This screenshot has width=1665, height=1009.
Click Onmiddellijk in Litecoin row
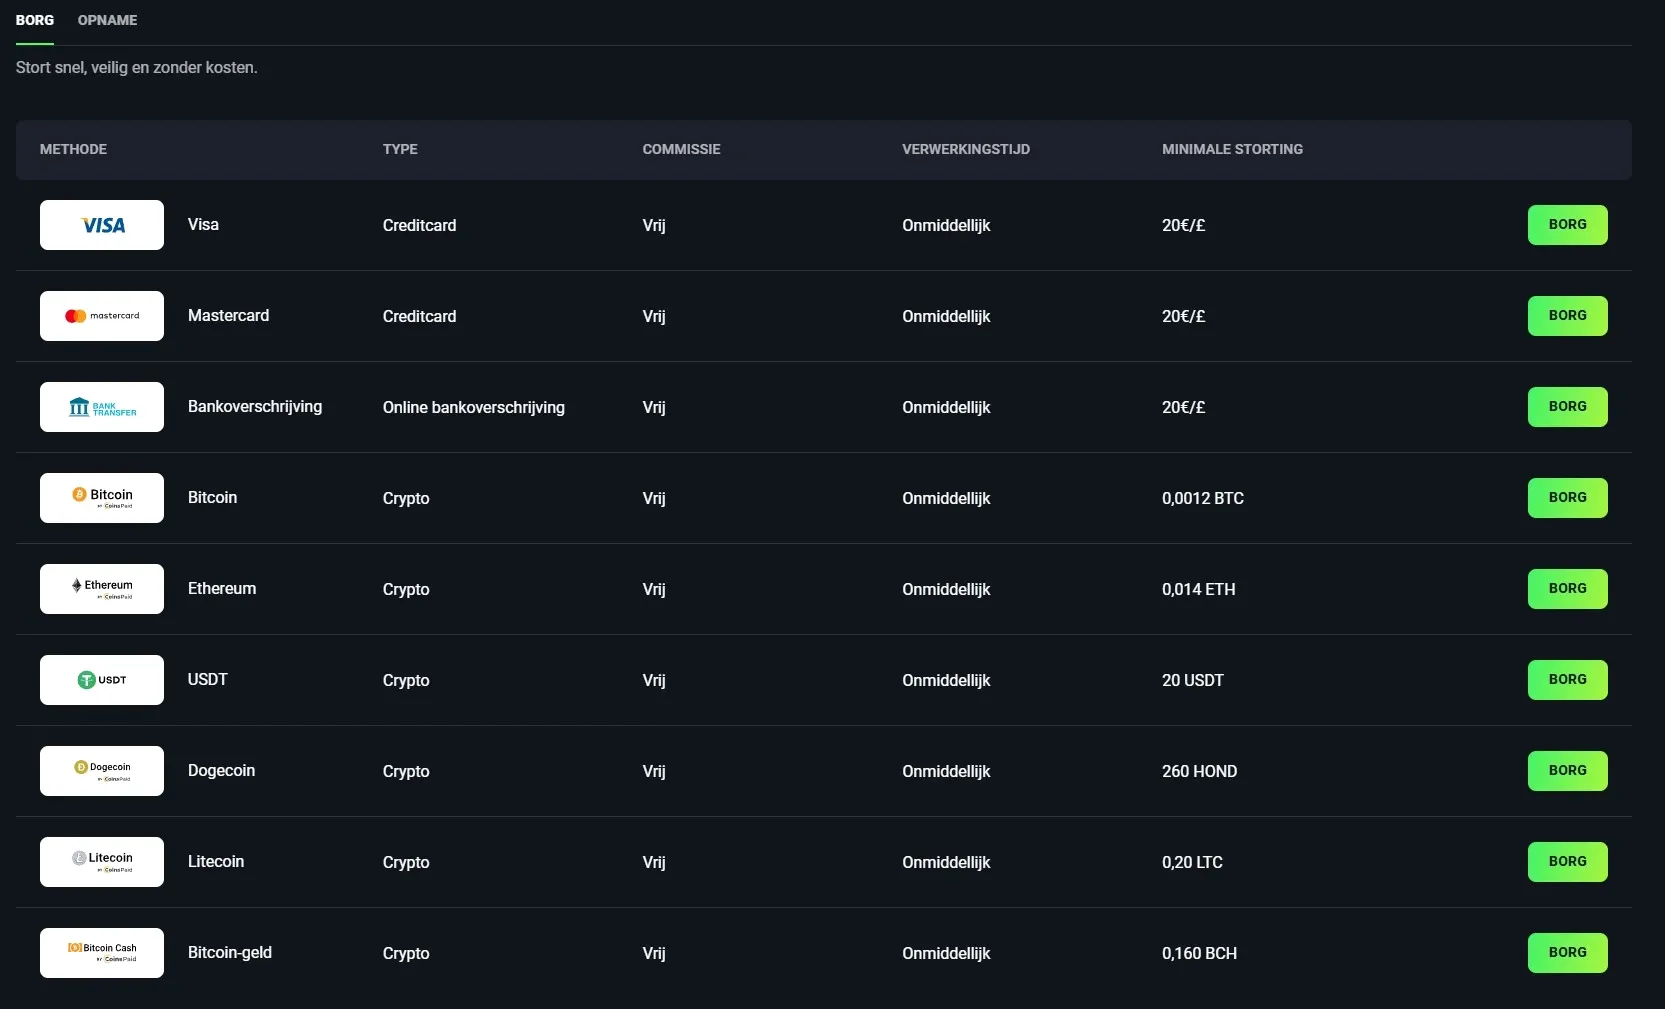[946, 863]
